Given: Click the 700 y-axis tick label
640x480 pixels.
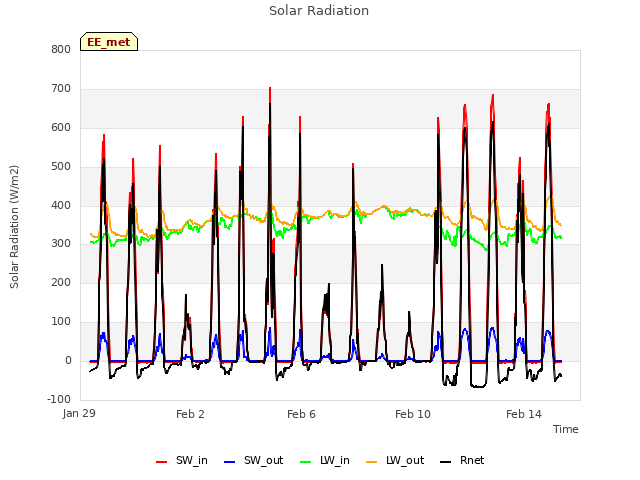Looking at the screenshot, I should click(x=61, y=89).
